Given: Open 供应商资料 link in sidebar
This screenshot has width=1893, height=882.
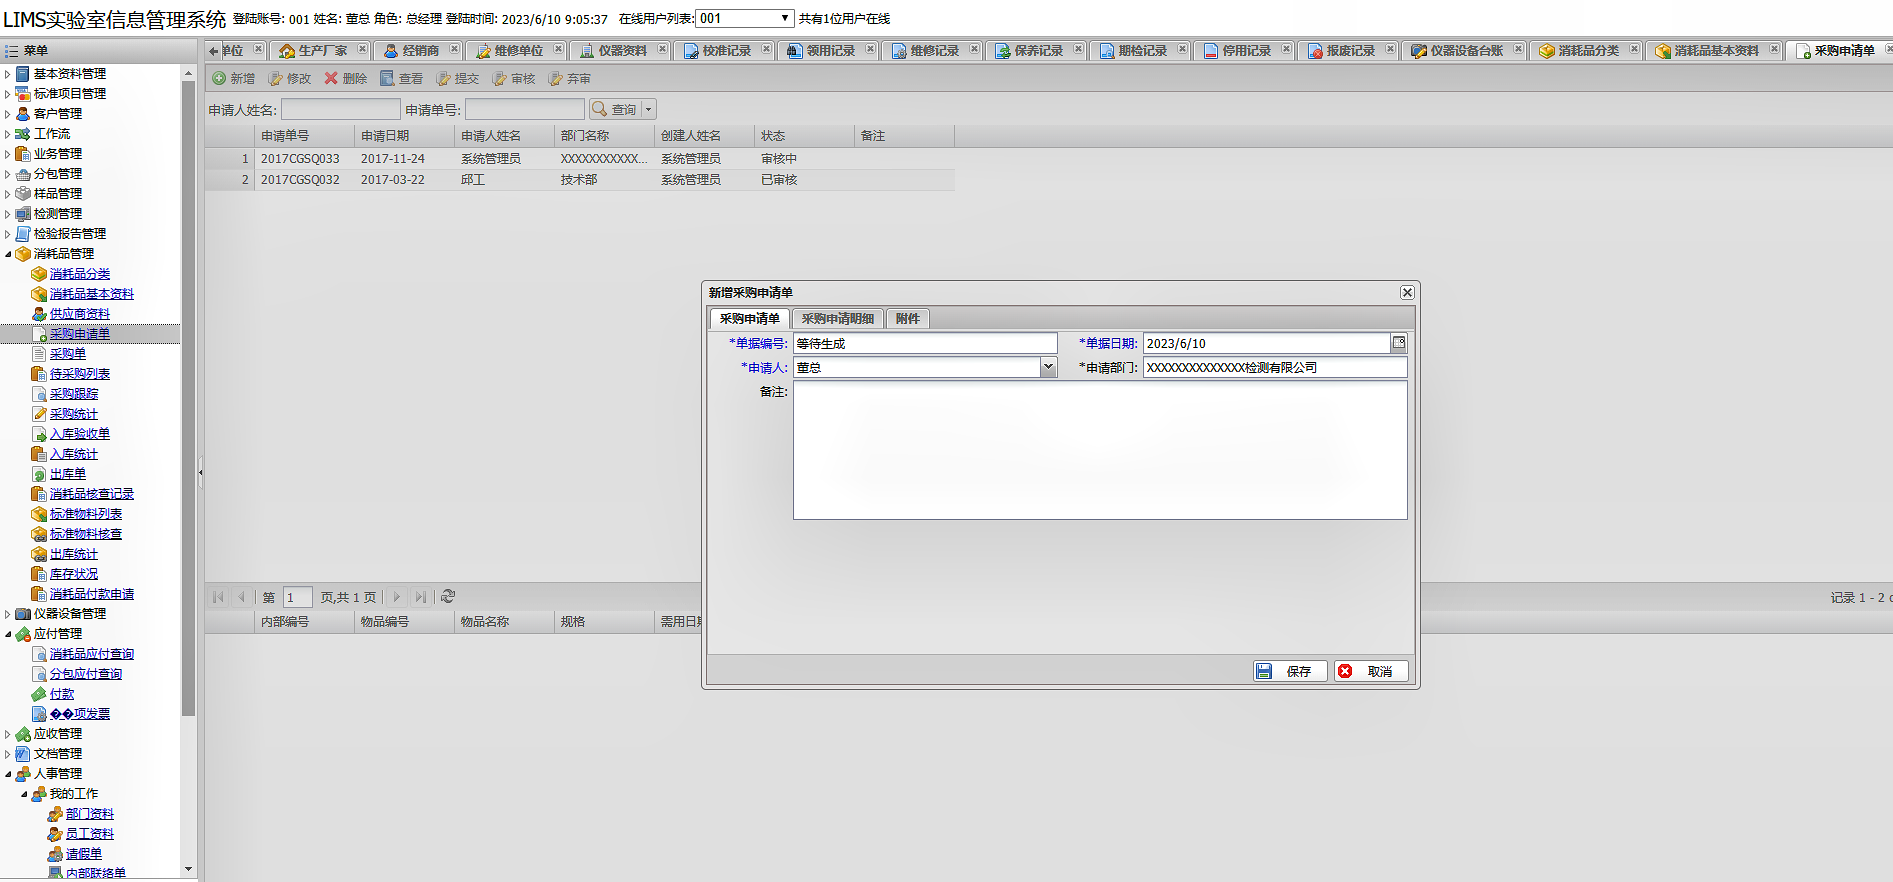Looking at the screenshot, I should [80, 314].
